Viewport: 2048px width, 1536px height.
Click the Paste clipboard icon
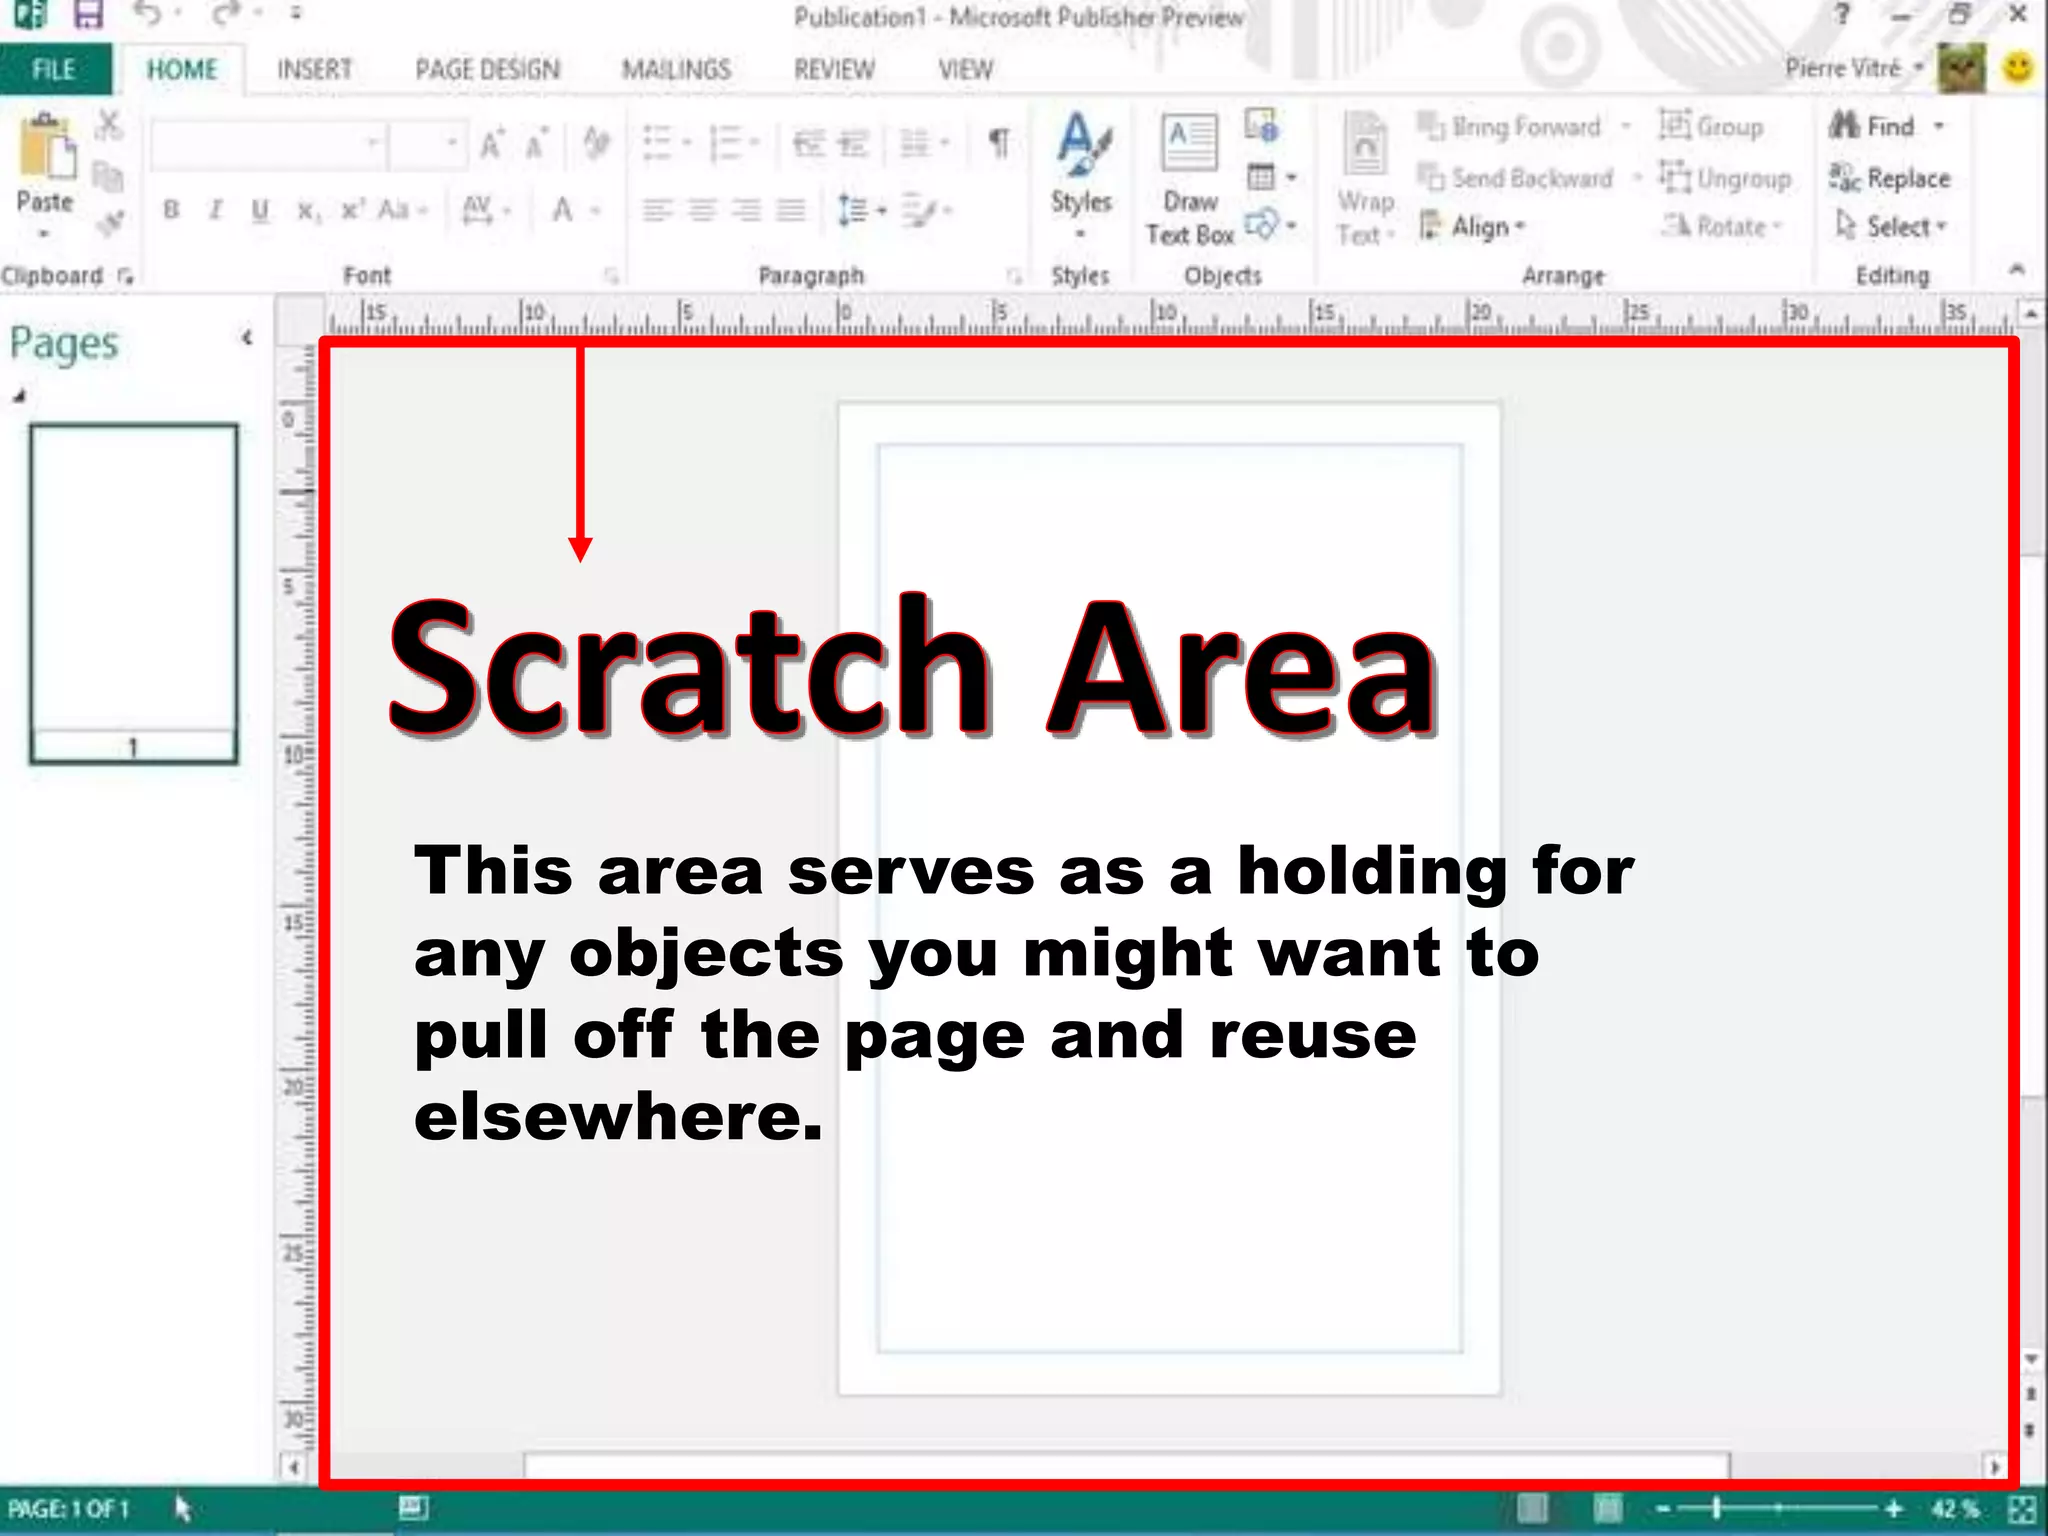(x=46, y=147)
